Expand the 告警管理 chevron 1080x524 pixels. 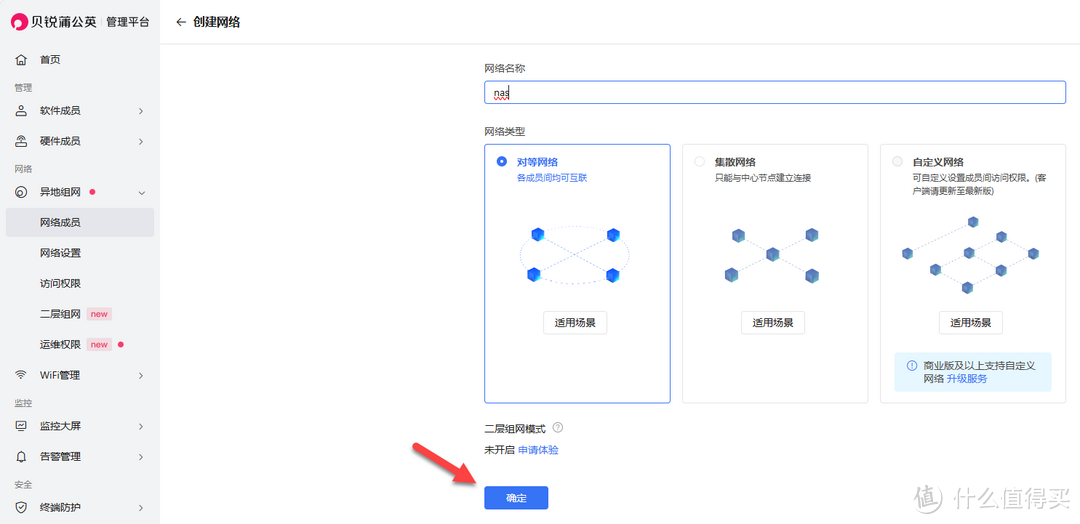tap(141, 457)
